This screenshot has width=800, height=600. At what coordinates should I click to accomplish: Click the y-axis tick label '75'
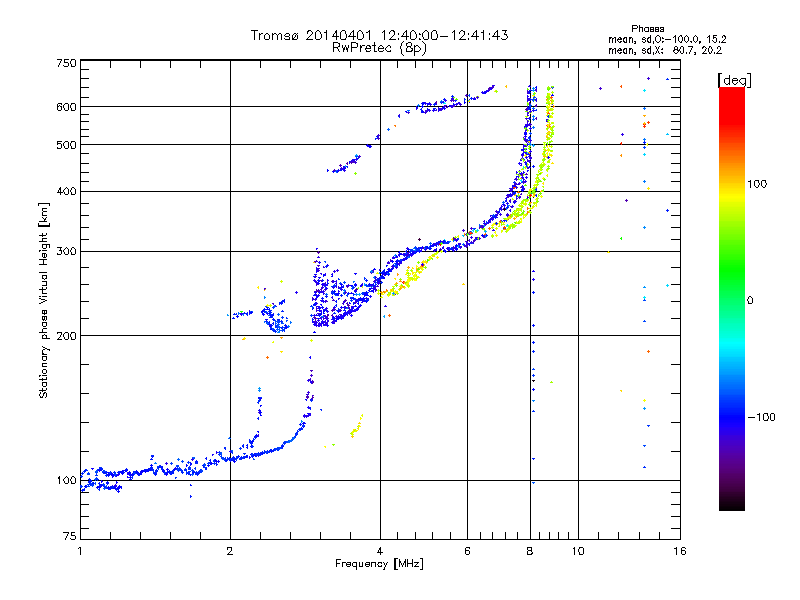[x=70, y=536]
